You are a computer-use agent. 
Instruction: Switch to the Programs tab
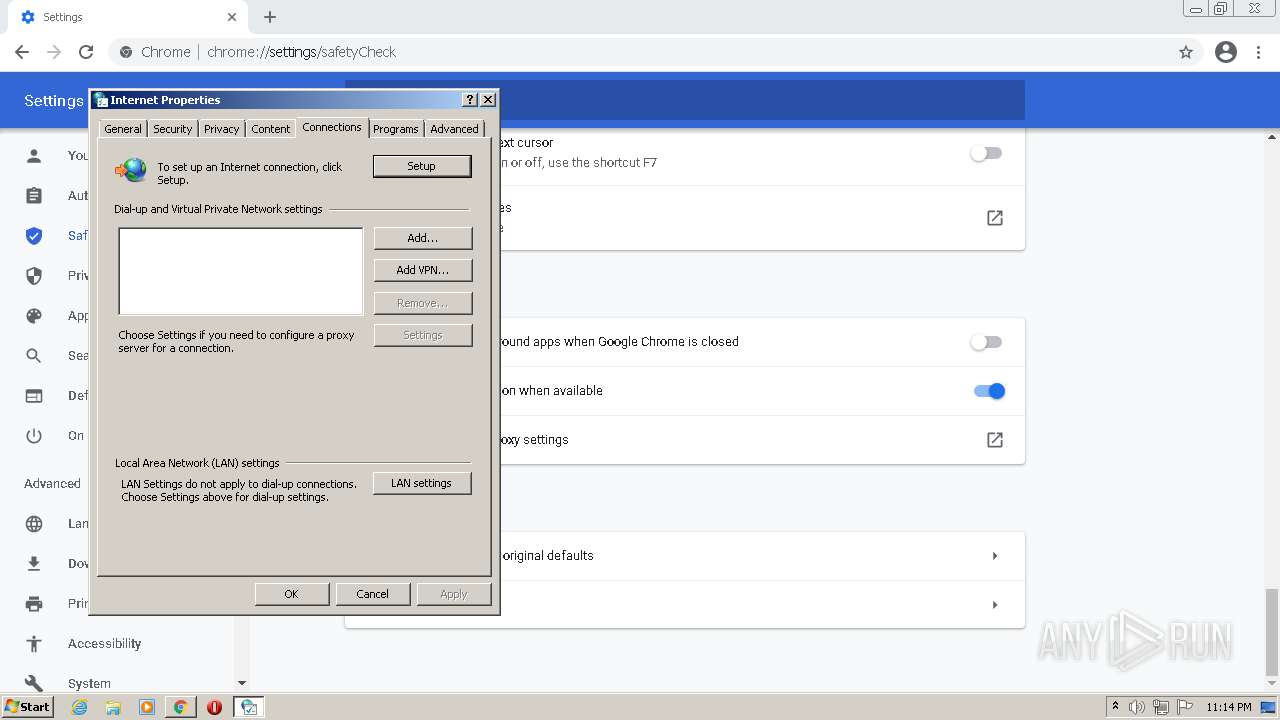click(396, 129)
